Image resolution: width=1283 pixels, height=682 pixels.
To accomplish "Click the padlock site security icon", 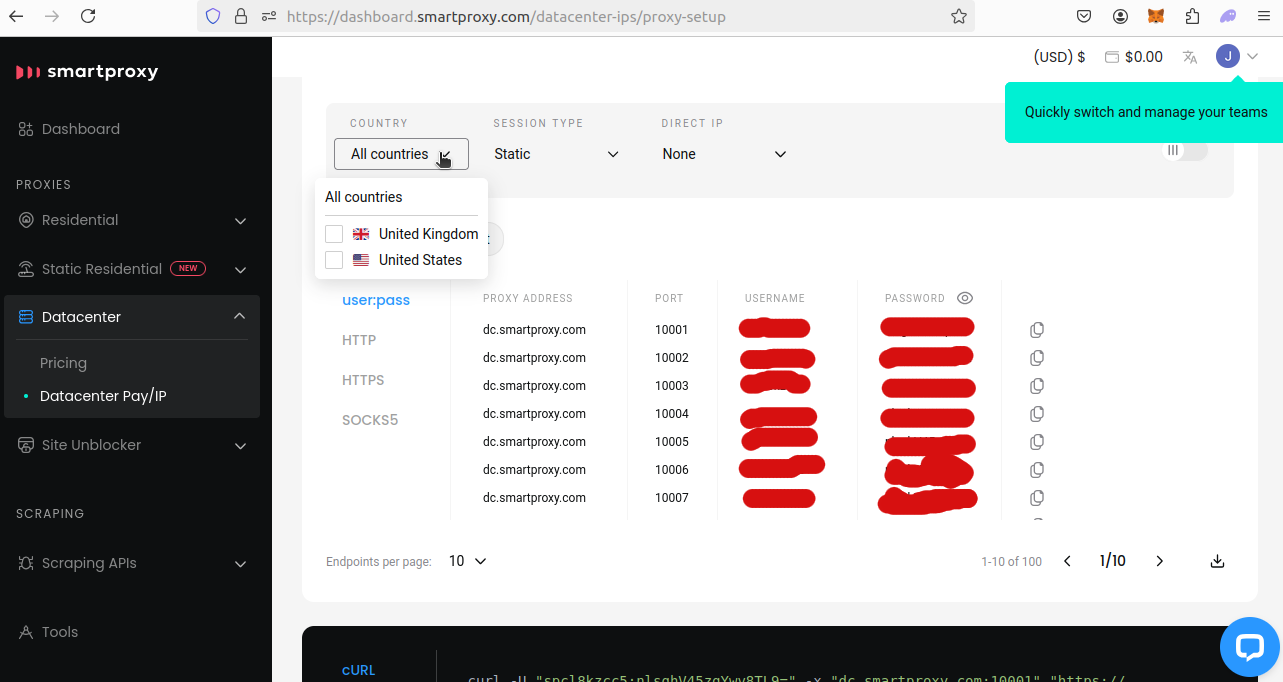I will point(240,16).
